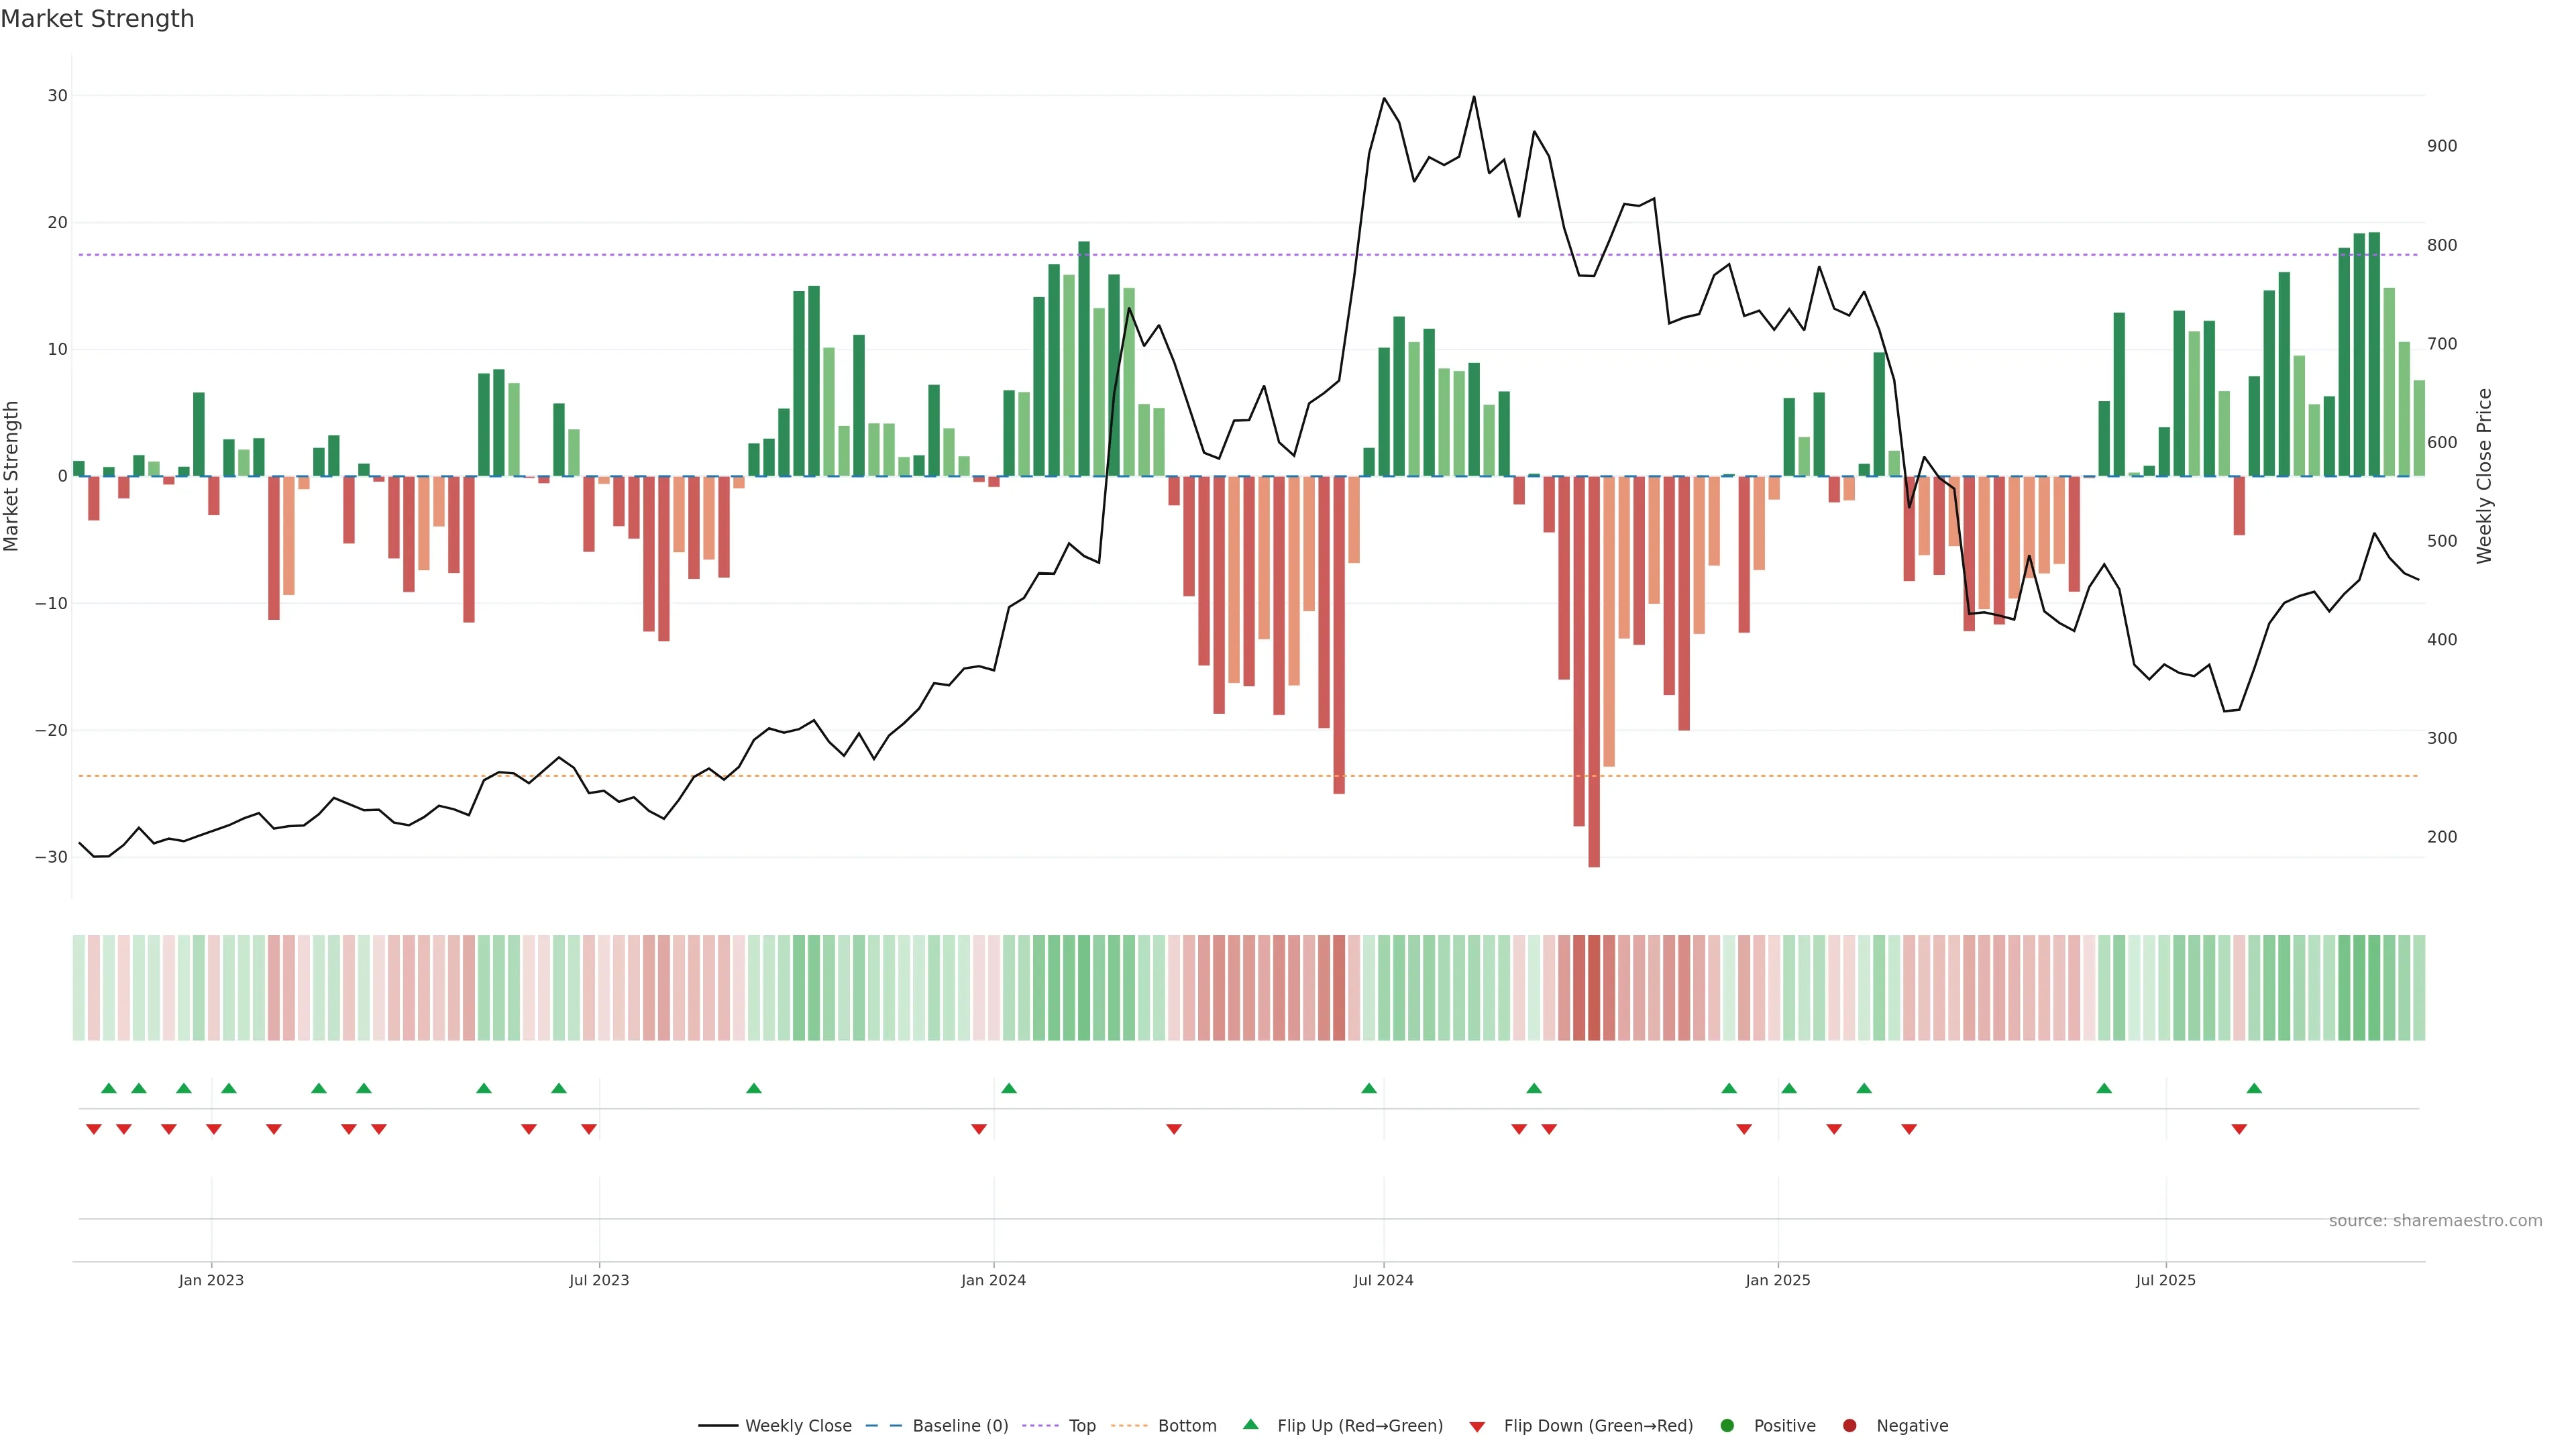Screen dimensions: 2576x1449
Task: Click the Weekly Close Price axis title
Action: pos(2484,476)
